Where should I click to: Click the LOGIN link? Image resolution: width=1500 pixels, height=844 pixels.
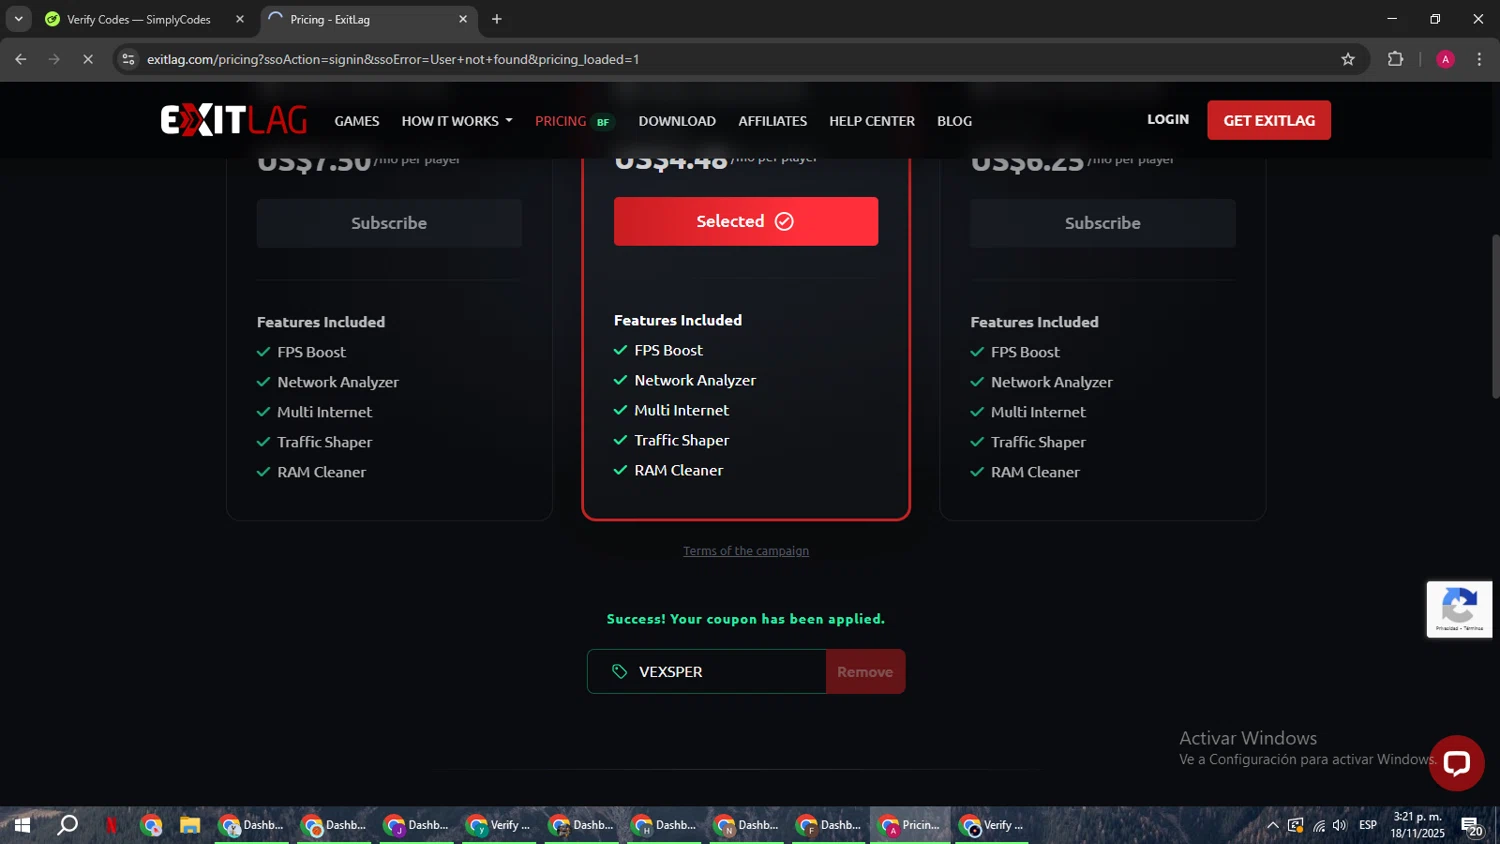pyautogui.click(x=1168, y=119)
